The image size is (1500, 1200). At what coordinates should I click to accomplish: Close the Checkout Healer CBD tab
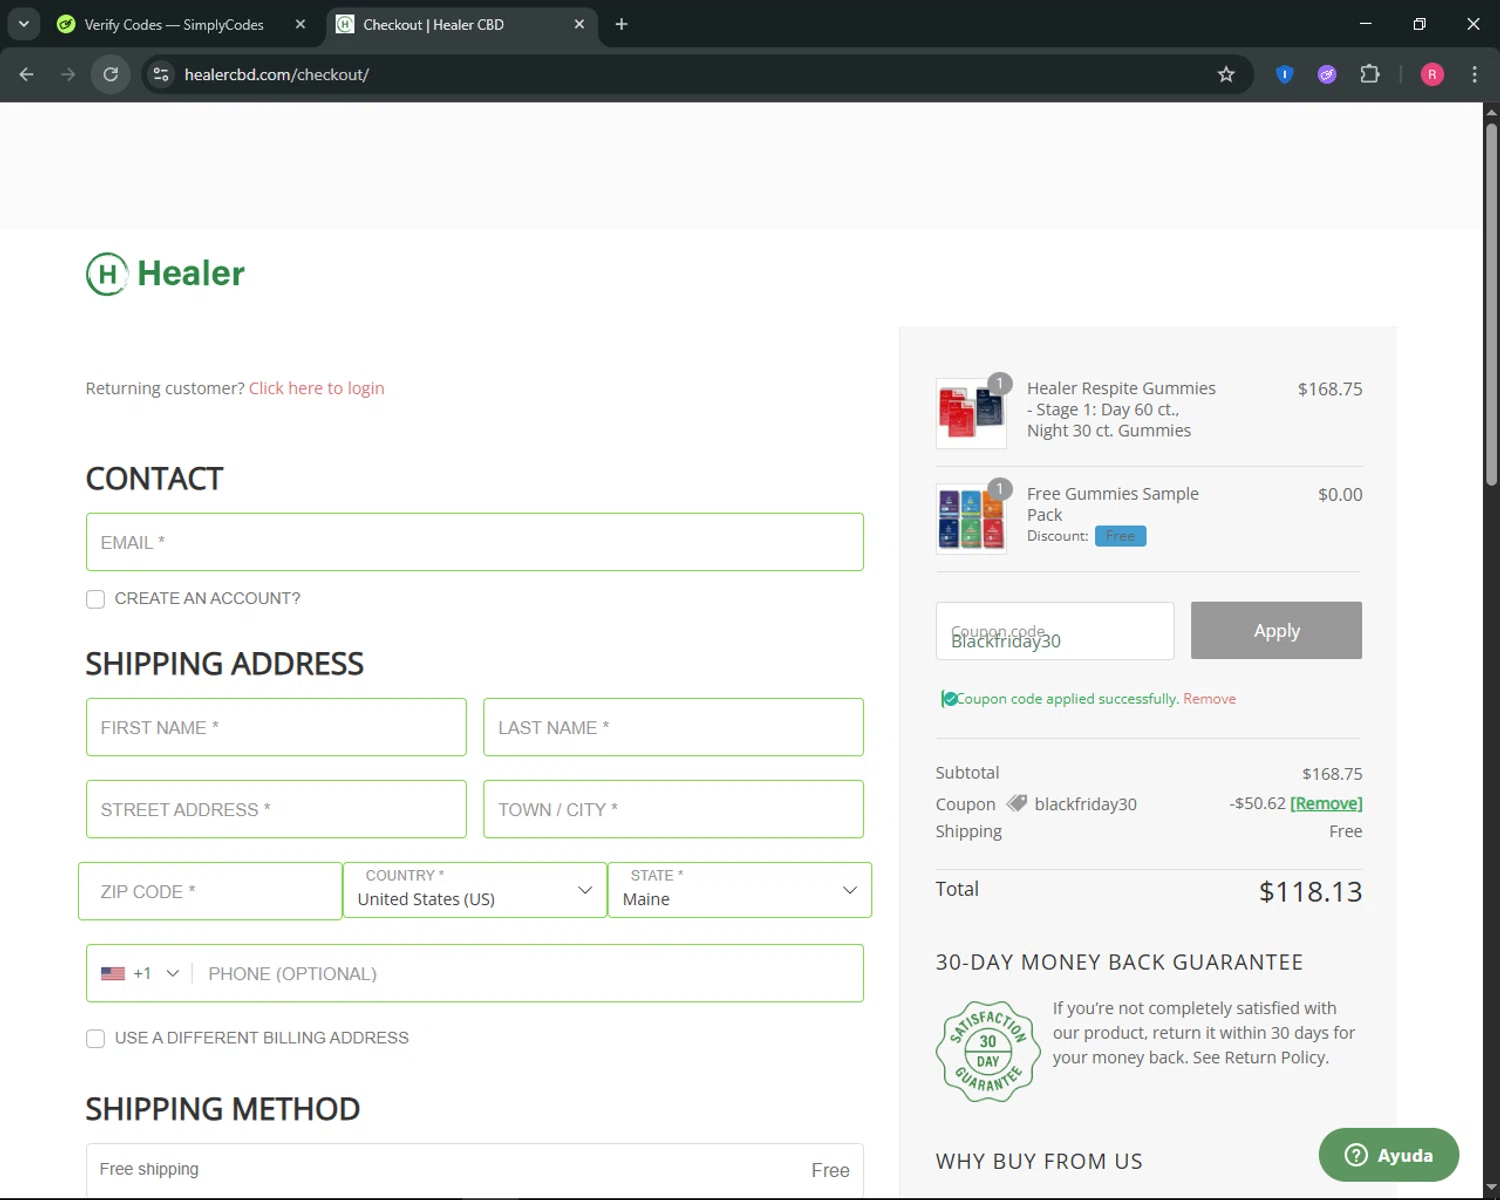tap(579, 24)
